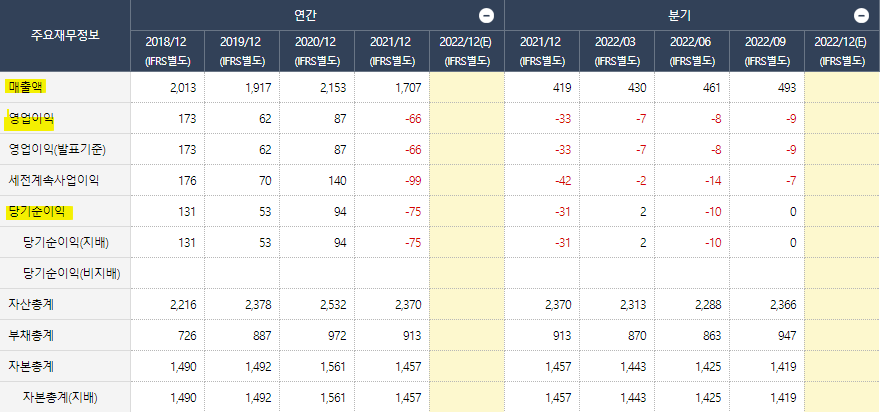Select 자산총계 value 2,313 for 2022/03

coord(633,305)
